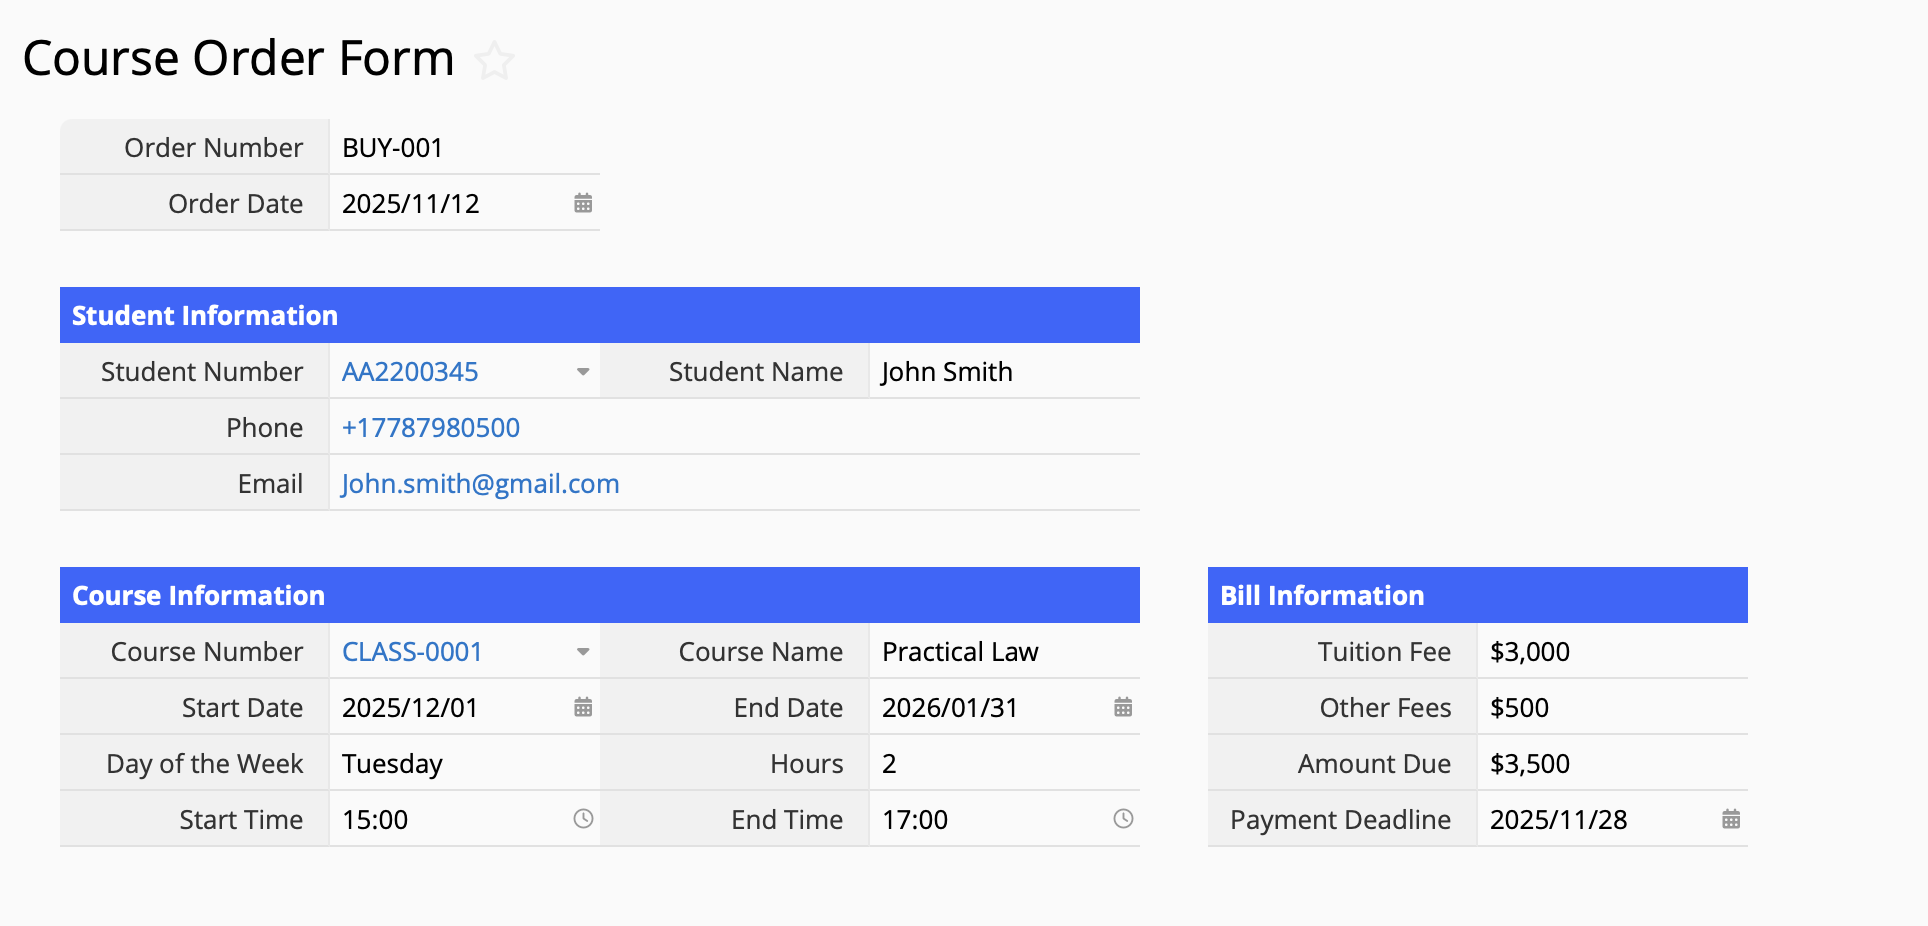Open the Order Date calendar picker
Image resolution: width=1928 pixels, height=926 pixels.
pyautogui.click(x=583, y=204)
